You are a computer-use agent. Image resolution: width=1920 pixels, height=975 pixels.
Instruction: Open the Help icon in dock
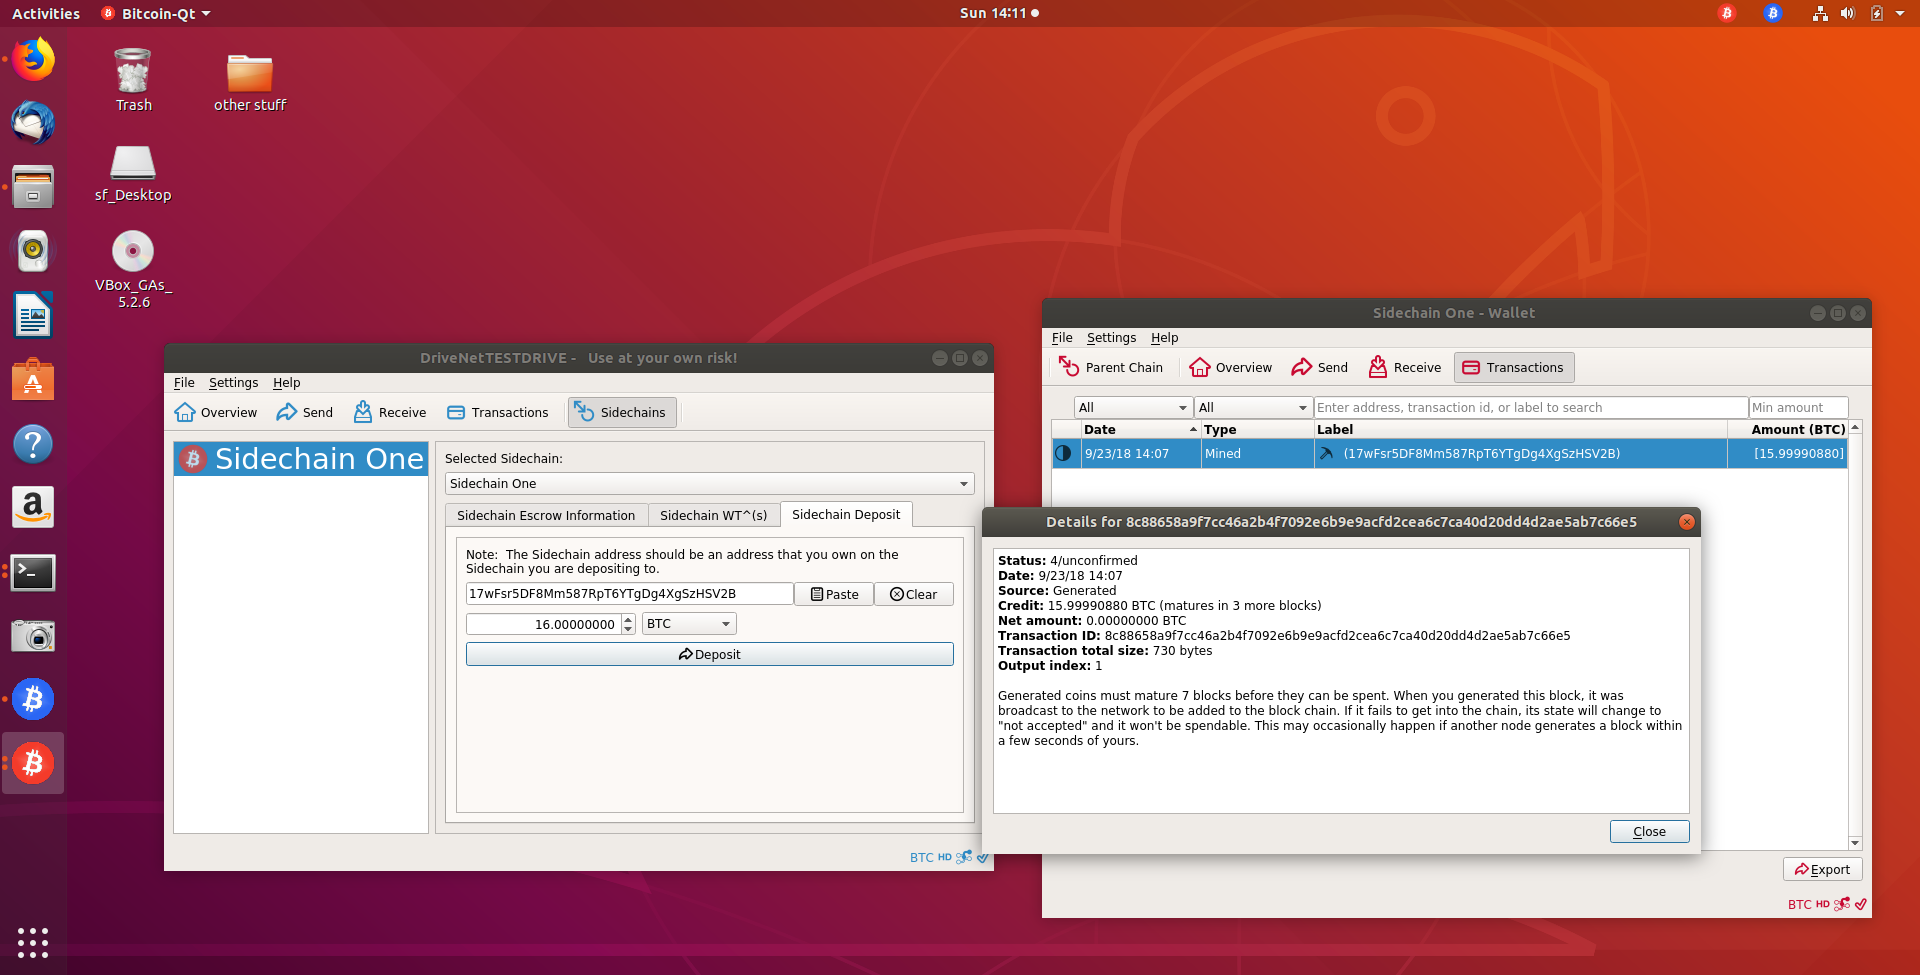(x=33, y=444)
